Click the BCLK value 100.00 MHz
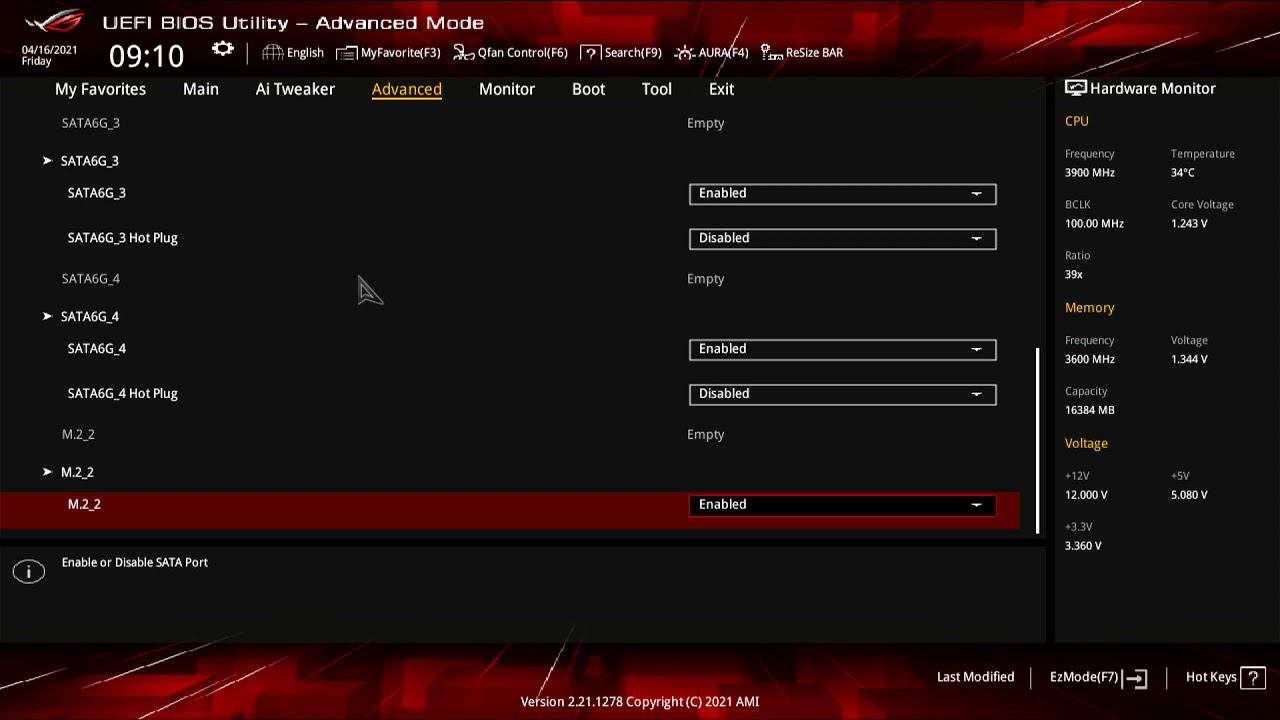This screenshot has width=1280, height=720. tap(1094, 223)
